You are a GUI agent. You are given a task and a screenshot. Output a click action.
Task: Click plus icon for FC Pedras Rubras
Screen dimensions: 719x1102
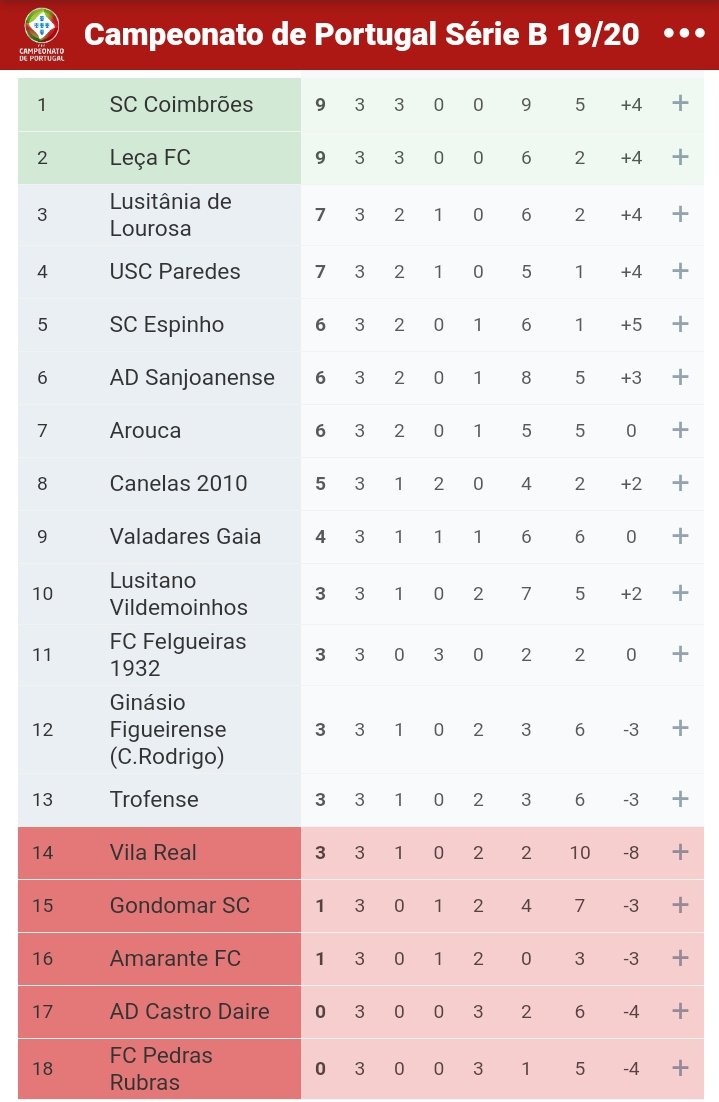tap(680, 1068)
